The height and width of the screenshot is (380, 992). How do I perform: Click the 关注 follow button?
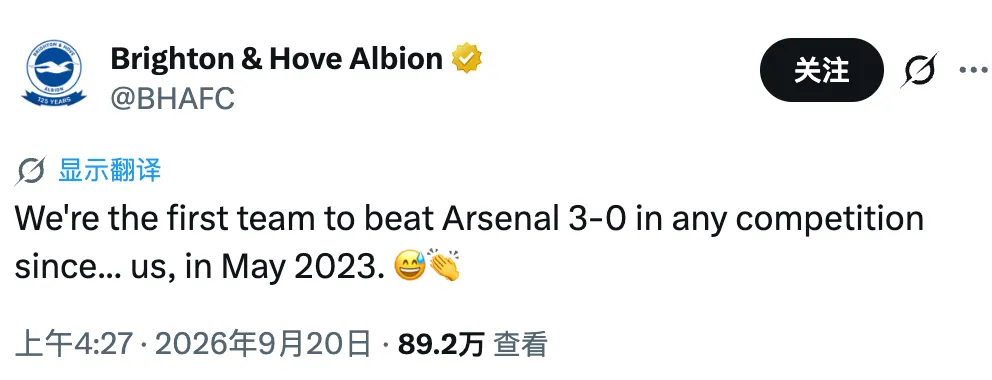[821, 70]
